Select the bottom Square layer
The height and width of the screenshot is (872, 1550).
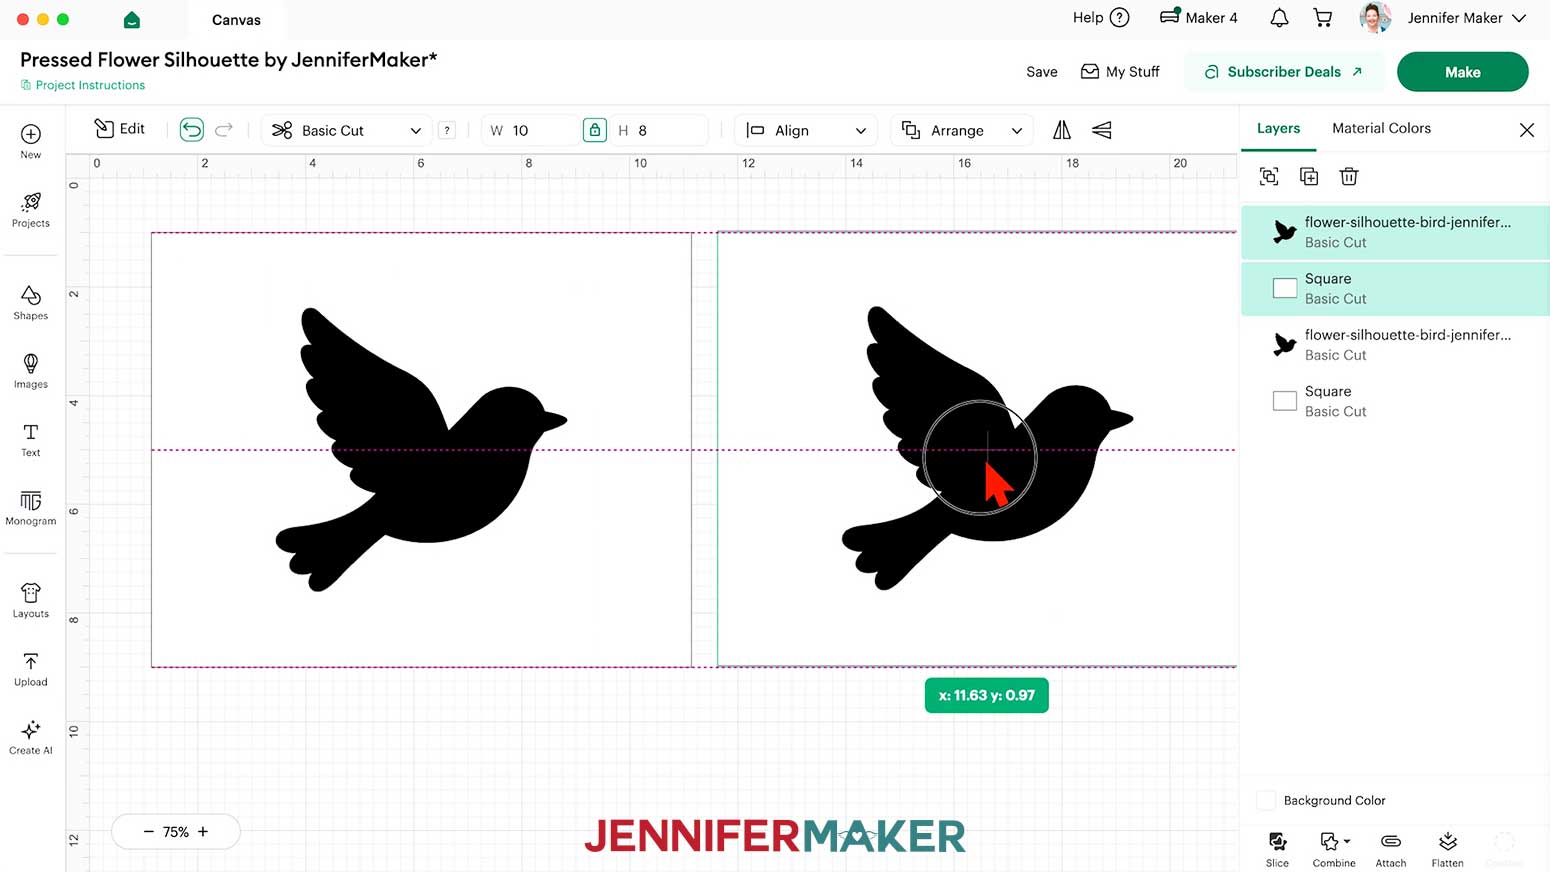(1395, 401)
